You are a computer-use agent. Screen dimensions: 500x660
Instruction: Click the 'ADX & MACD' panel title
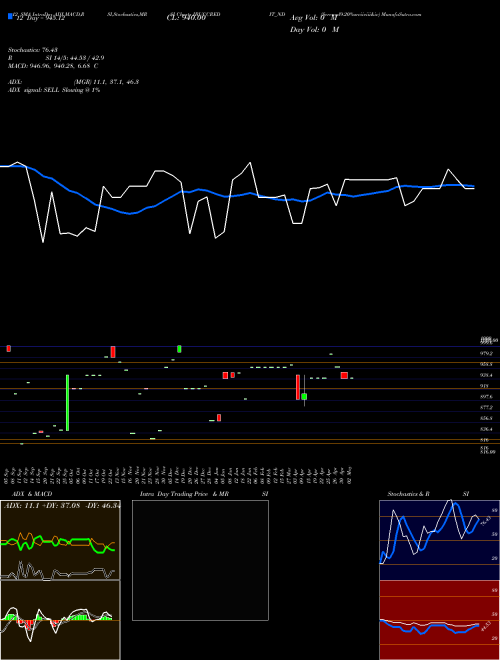[32, 494]
